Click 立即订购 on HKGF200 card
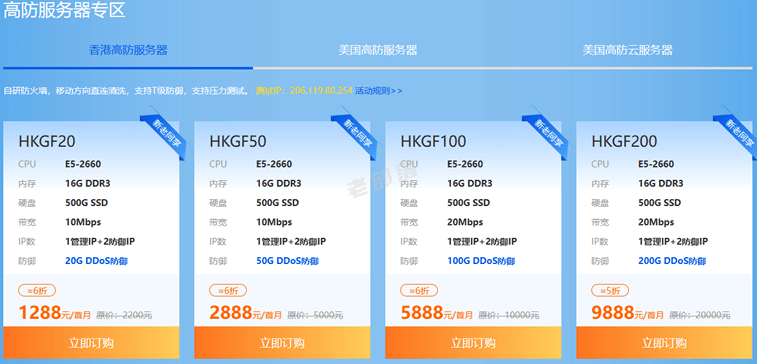 click(664, 343)
